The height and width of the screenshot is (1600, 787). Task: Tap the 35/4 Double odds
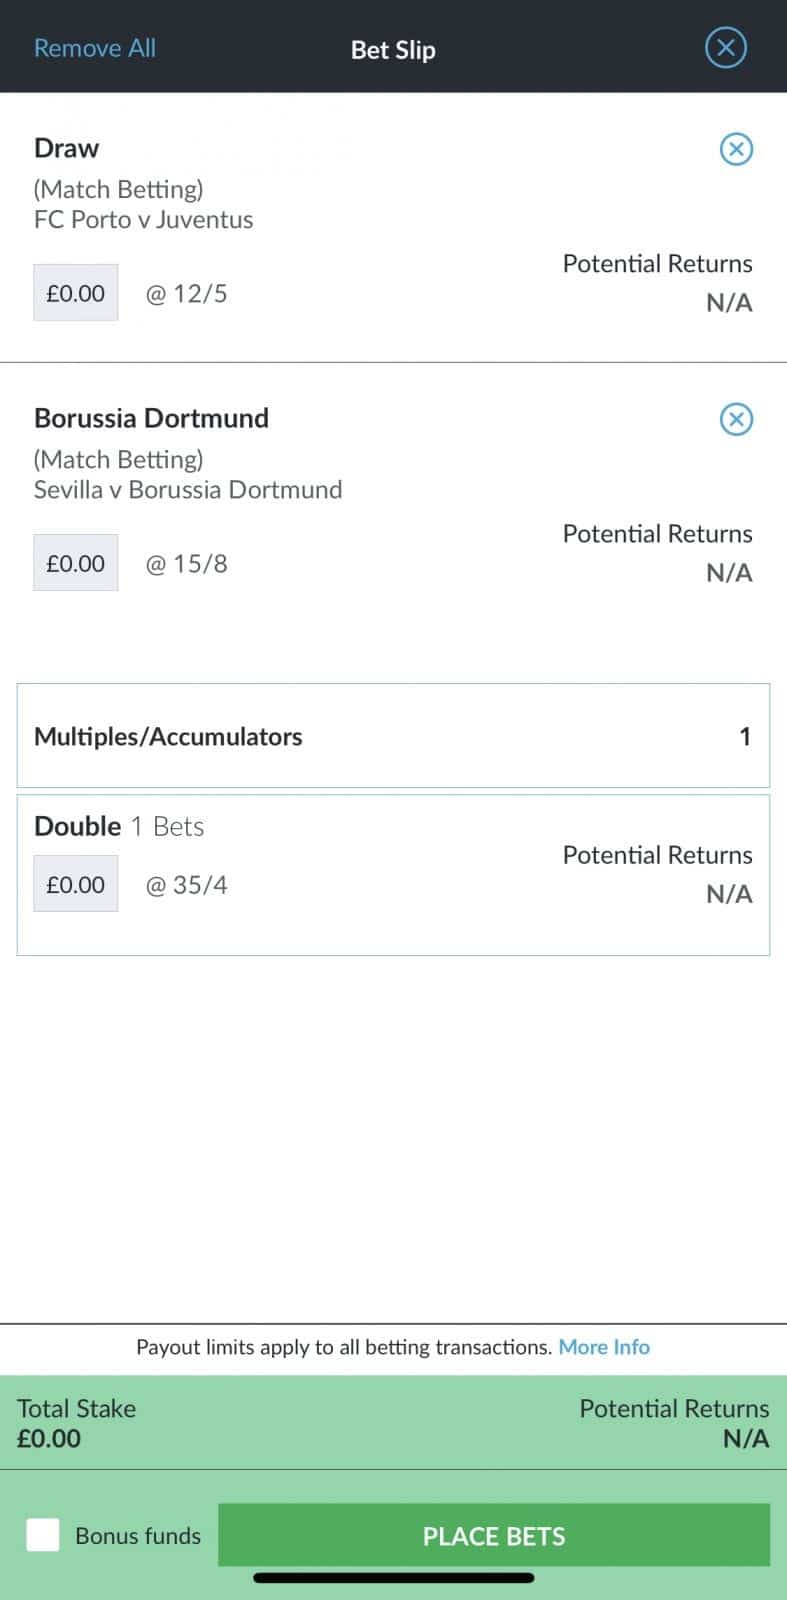click(x=187, y=884)
